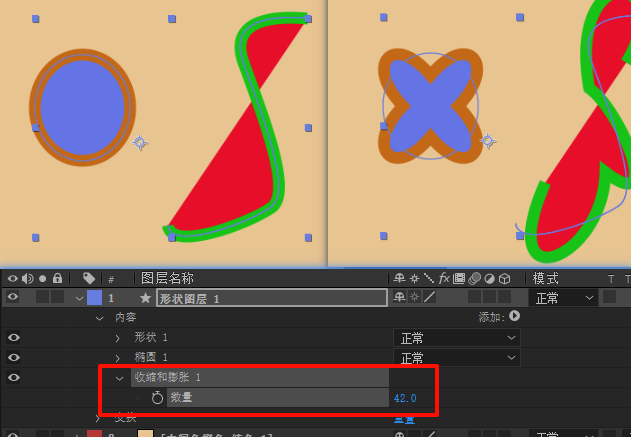631x437 pixels.
Task: Click top-left bounding box handle in left preview
Action: (35, 19)
